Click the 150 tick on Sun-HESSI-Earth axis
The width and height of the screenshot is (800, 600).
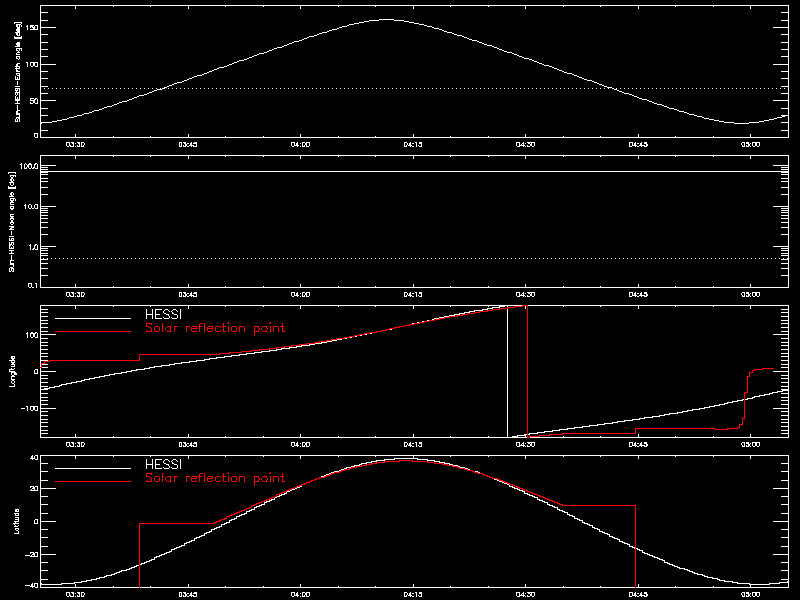[x=32, y=28]
